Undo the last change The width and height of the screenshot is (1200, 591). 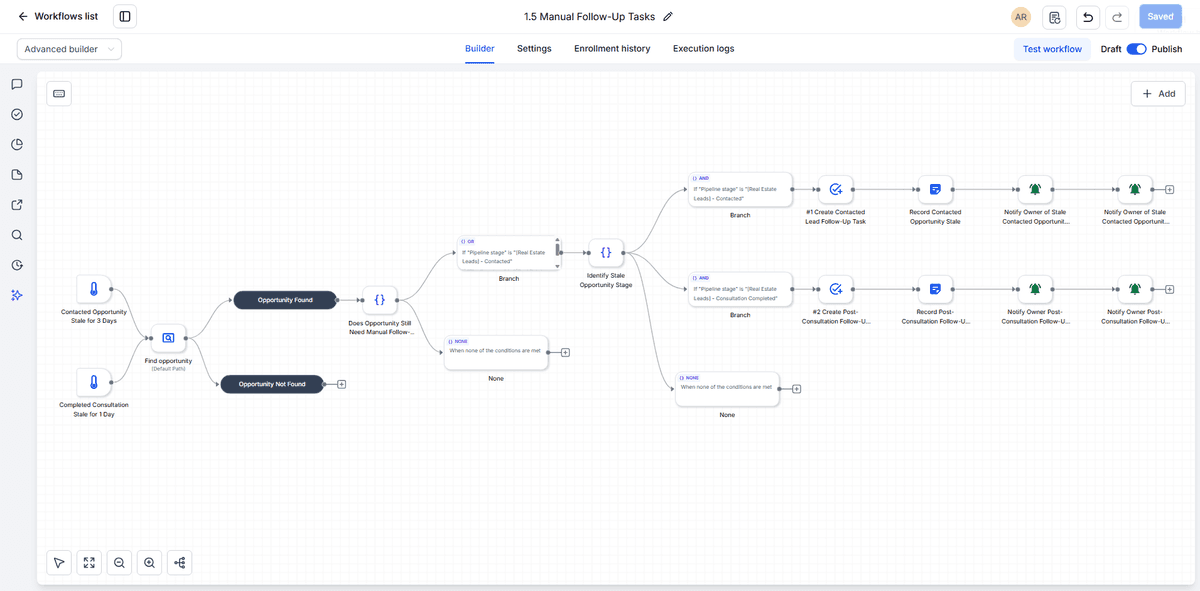[x=1087, y=16]
